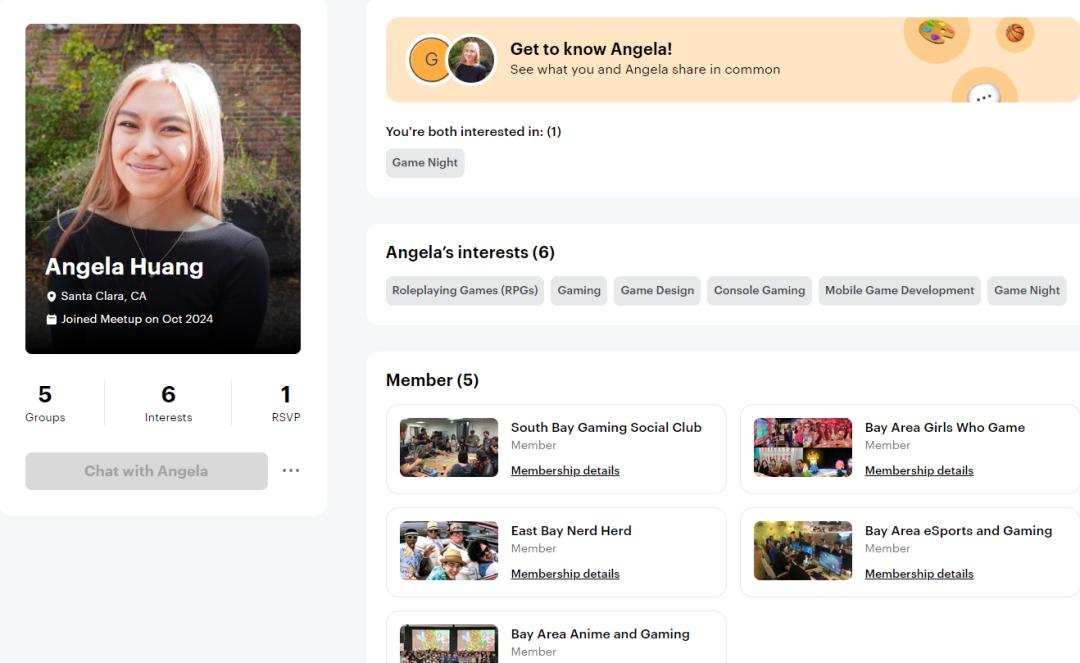
Task: Select the Mobile Game Development interest tag
Action: click(x=900, y=291)
